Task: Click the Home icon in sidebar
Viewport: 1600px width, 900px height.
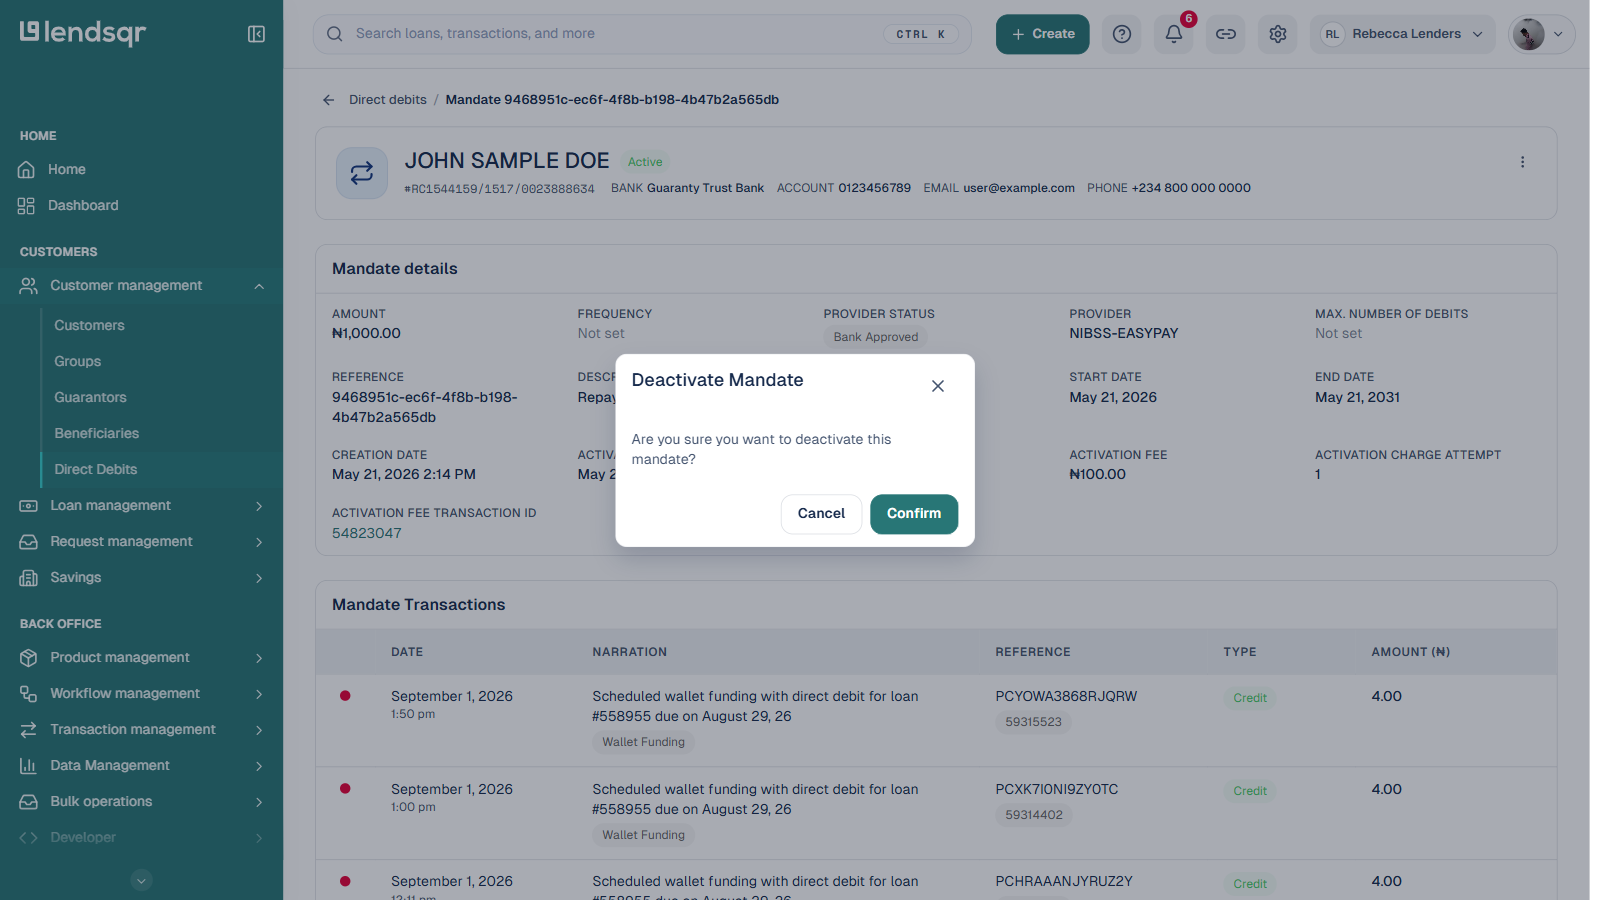Action: (27, 170)
